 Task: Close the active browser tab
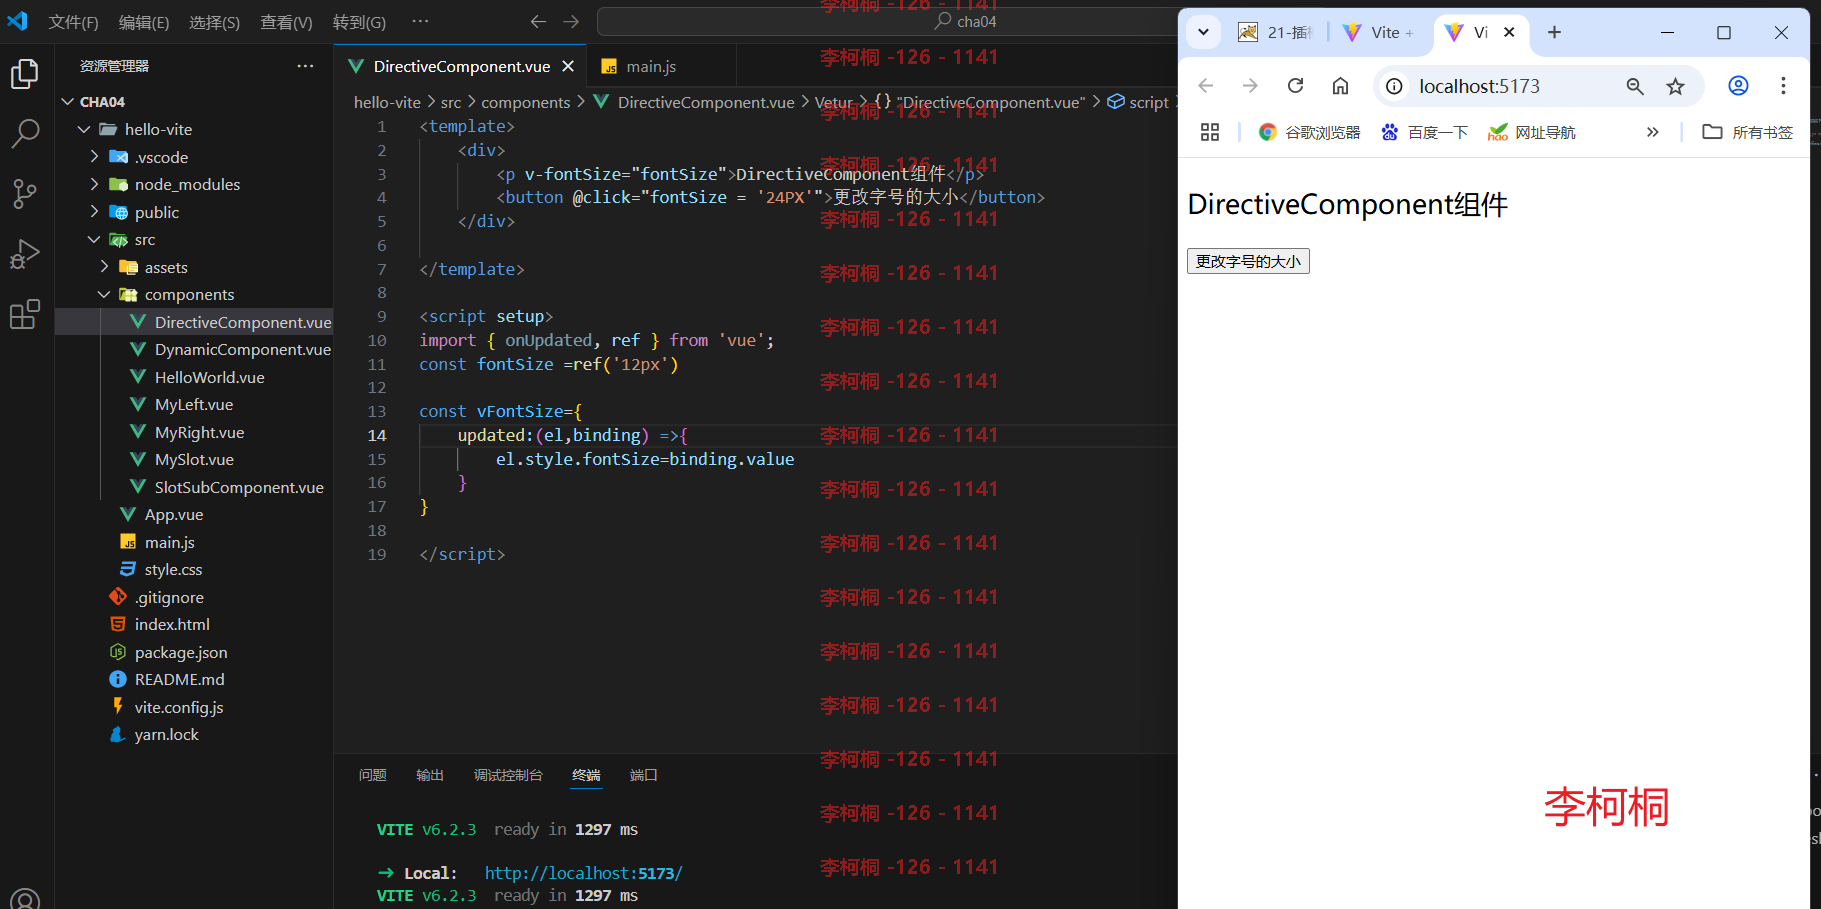coord(1509,32)
